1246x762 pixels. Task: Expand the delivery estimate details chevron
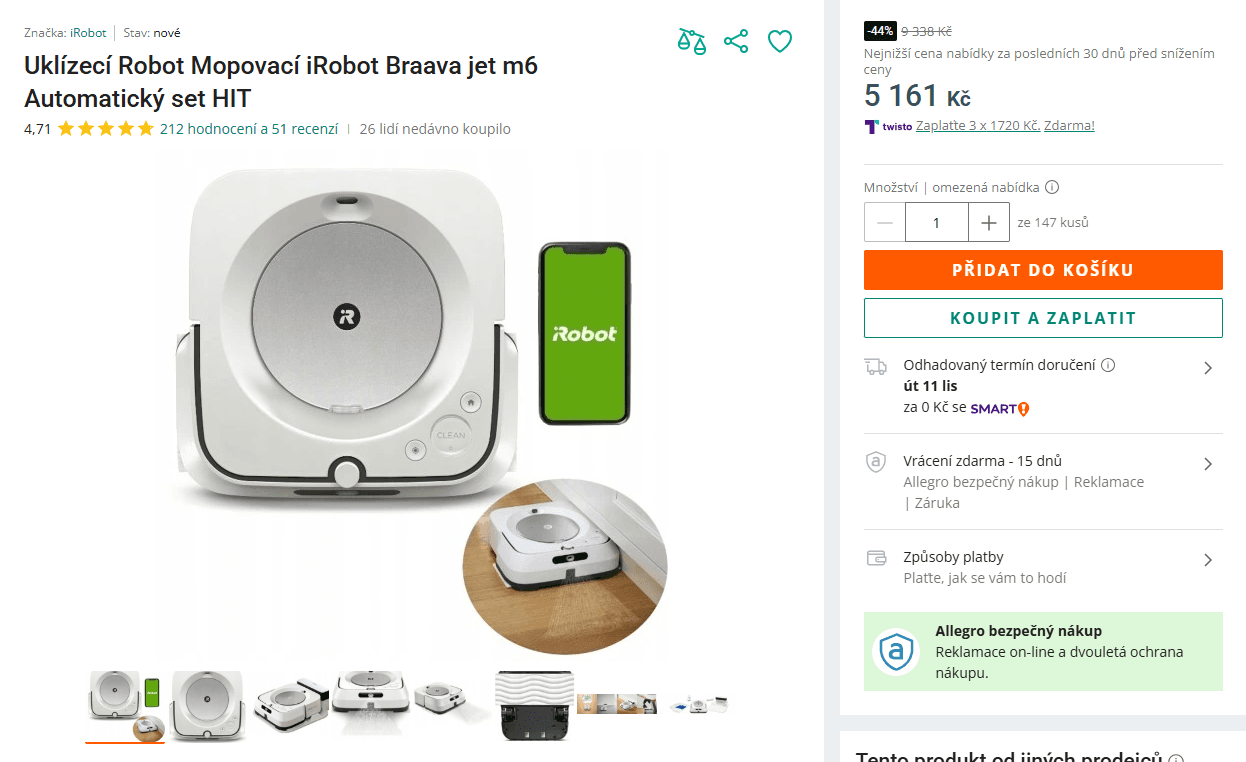1209,367
